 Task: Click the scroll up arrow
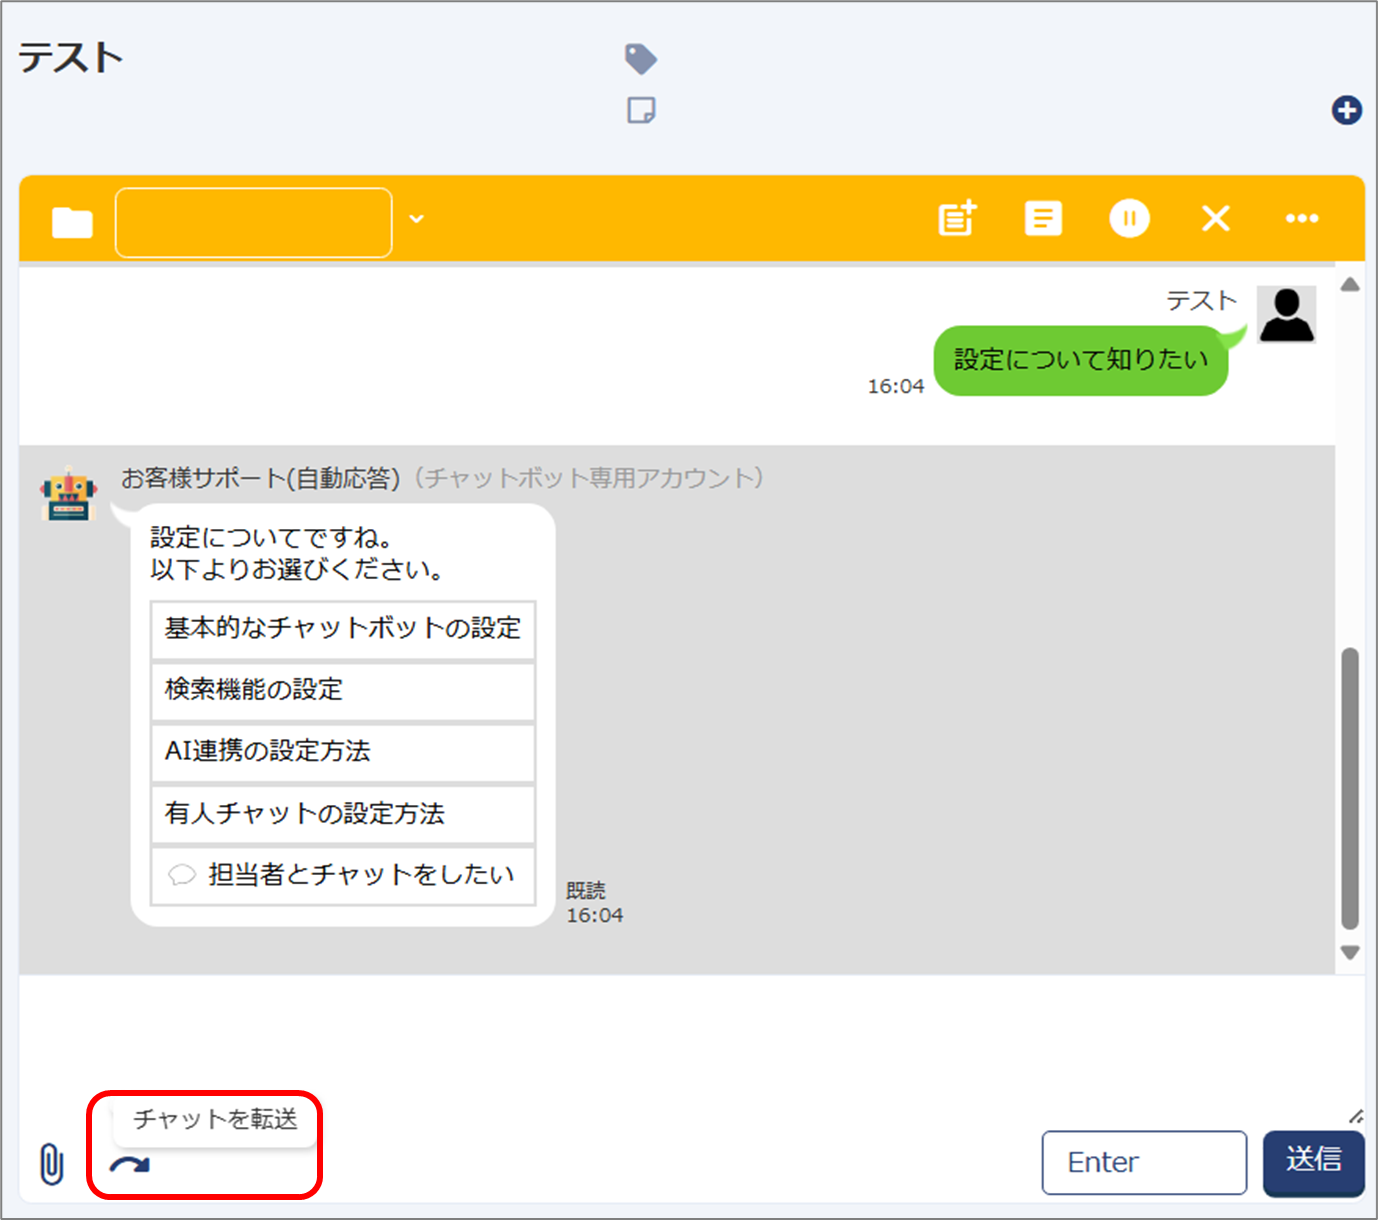pyautogui.click(x=1350, y=285)
